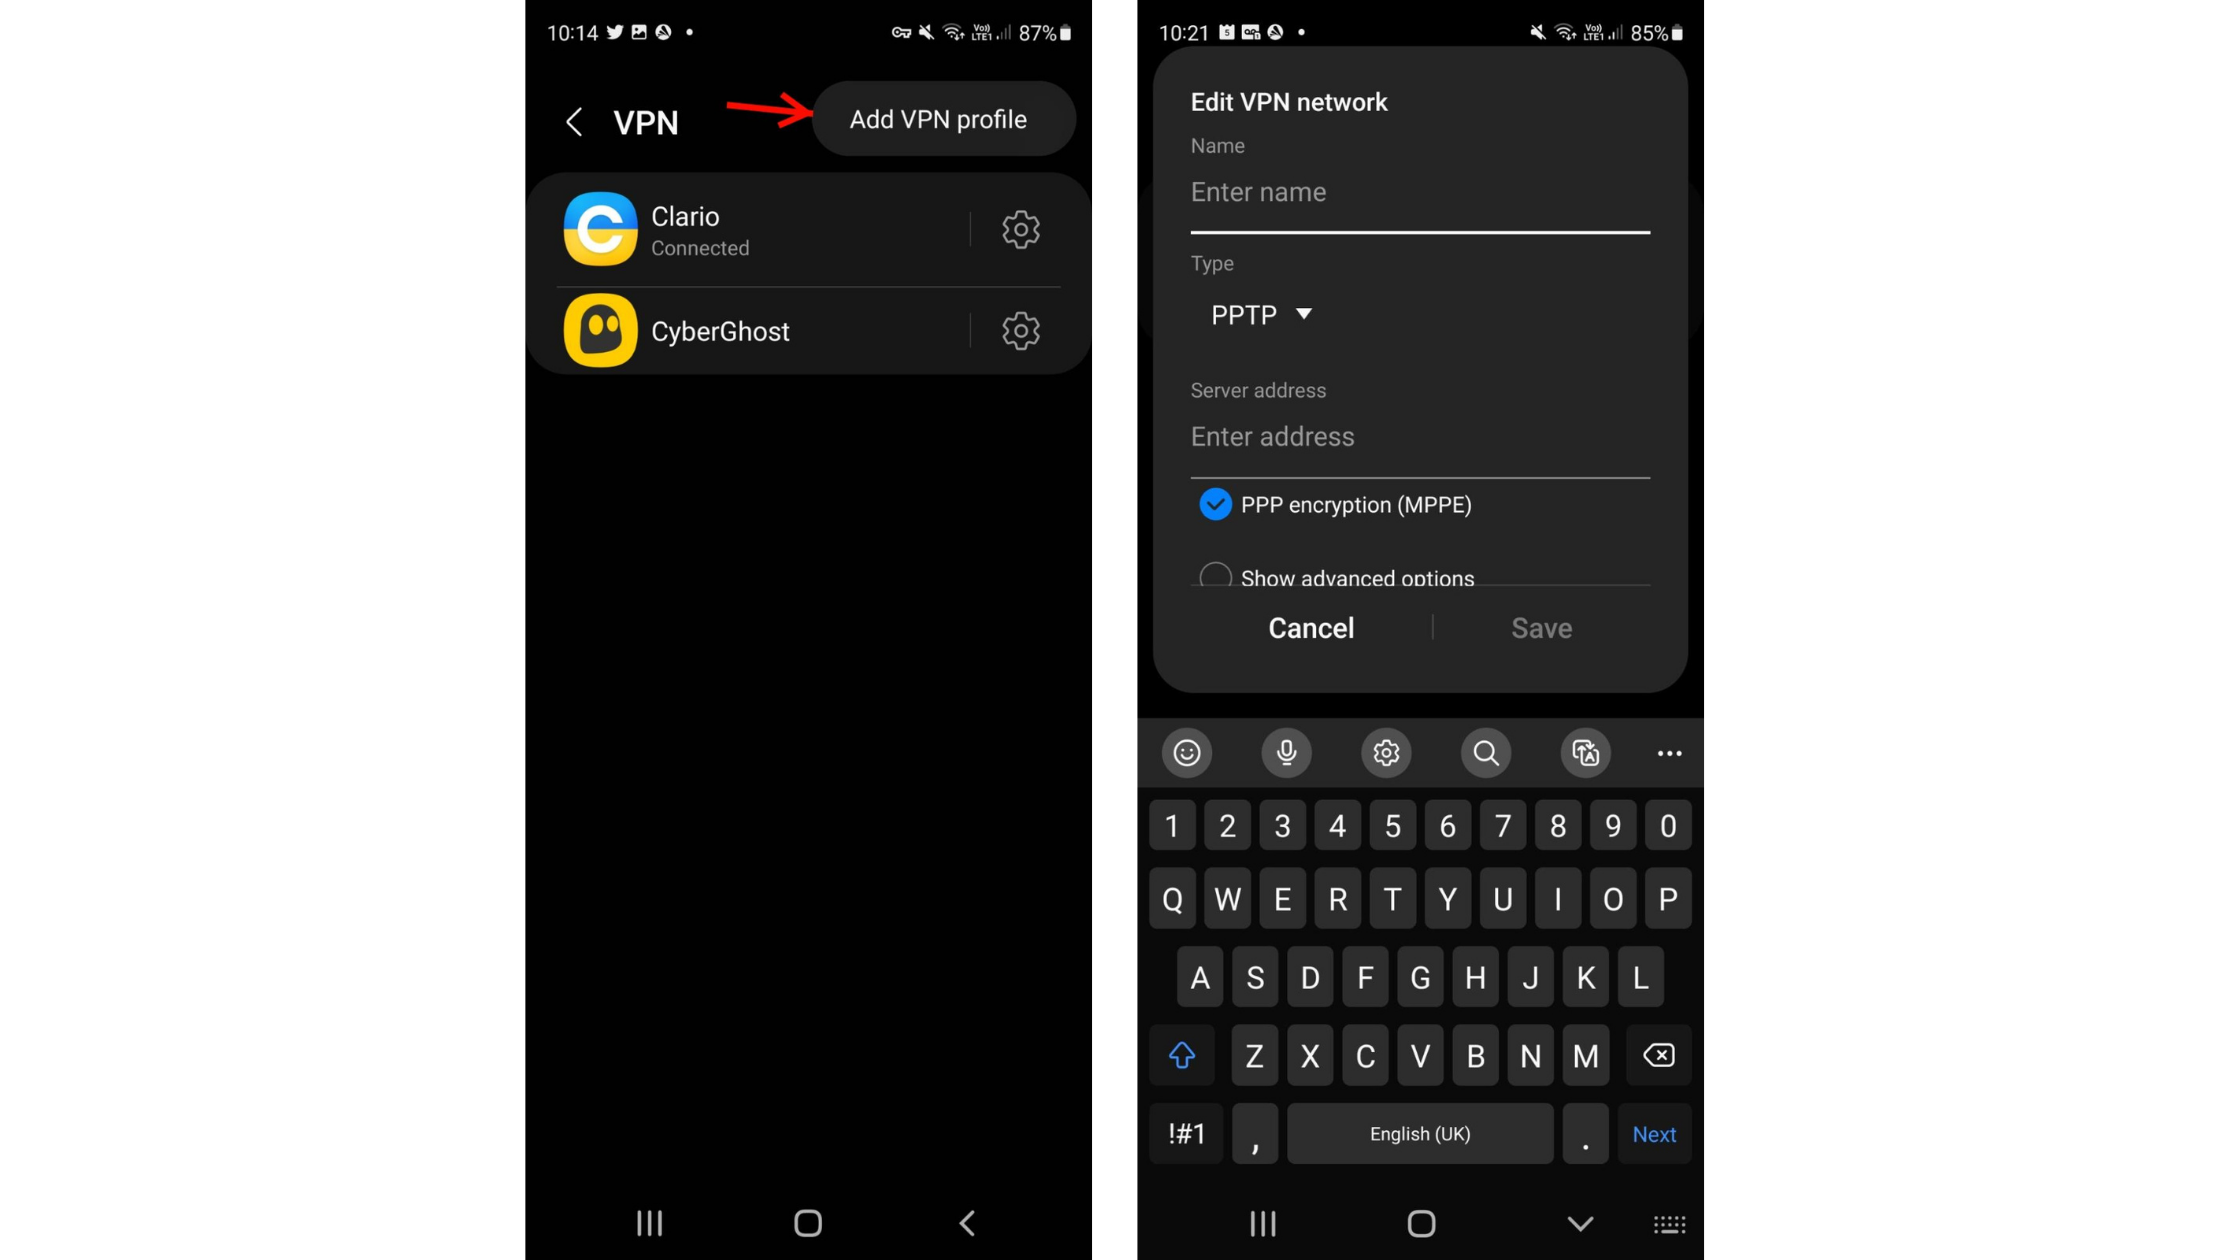The image size is (2240, 1260).
Task: Open Clario VPN settings gear
Action: (1022, 229)
